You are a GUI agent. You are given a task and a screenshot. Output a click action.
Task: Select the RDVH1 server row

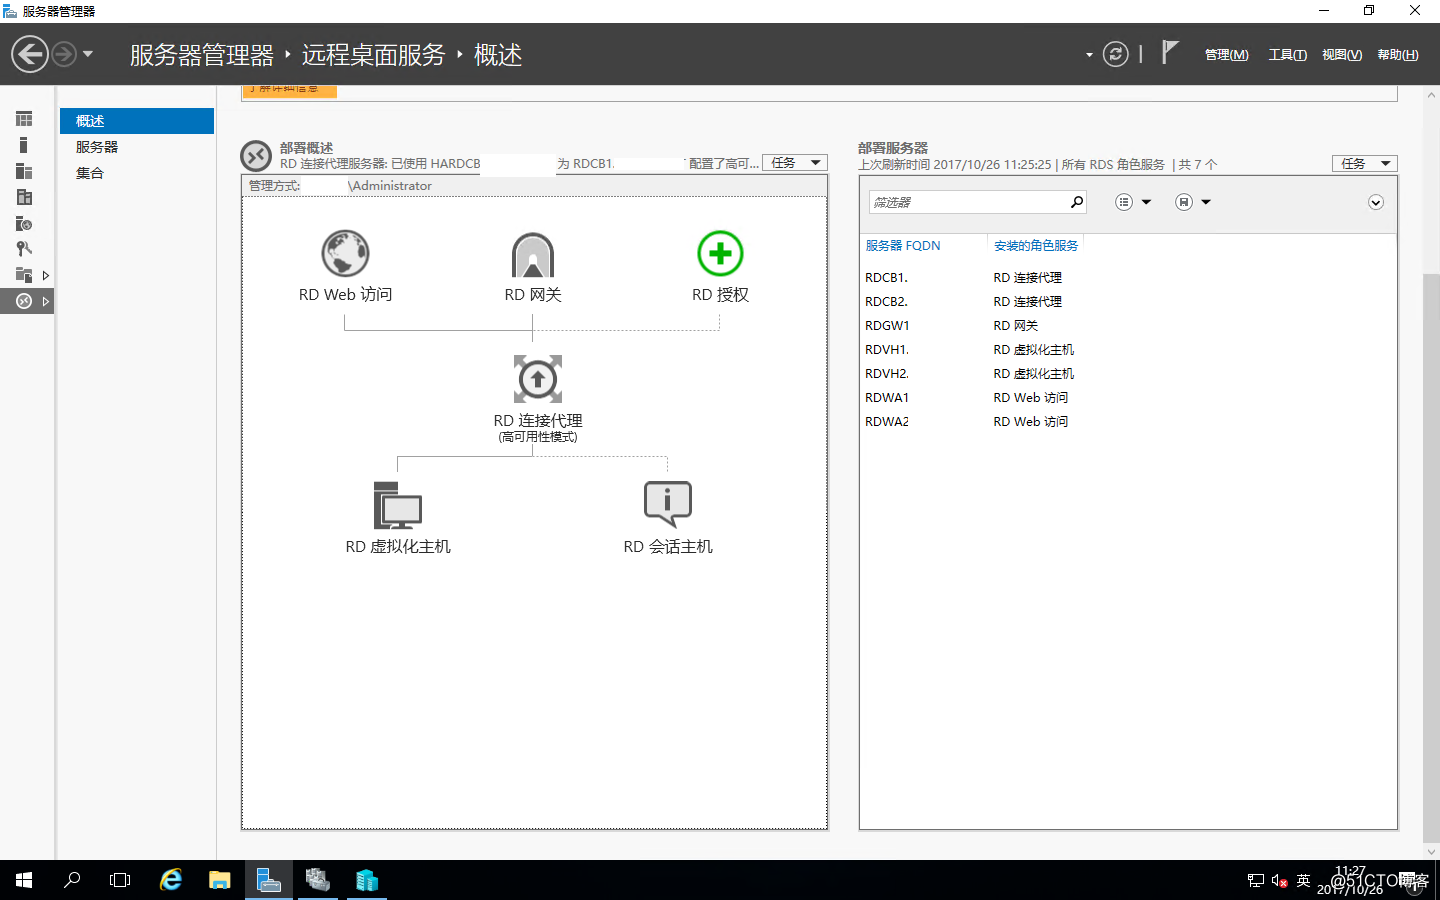point(1128,350)
